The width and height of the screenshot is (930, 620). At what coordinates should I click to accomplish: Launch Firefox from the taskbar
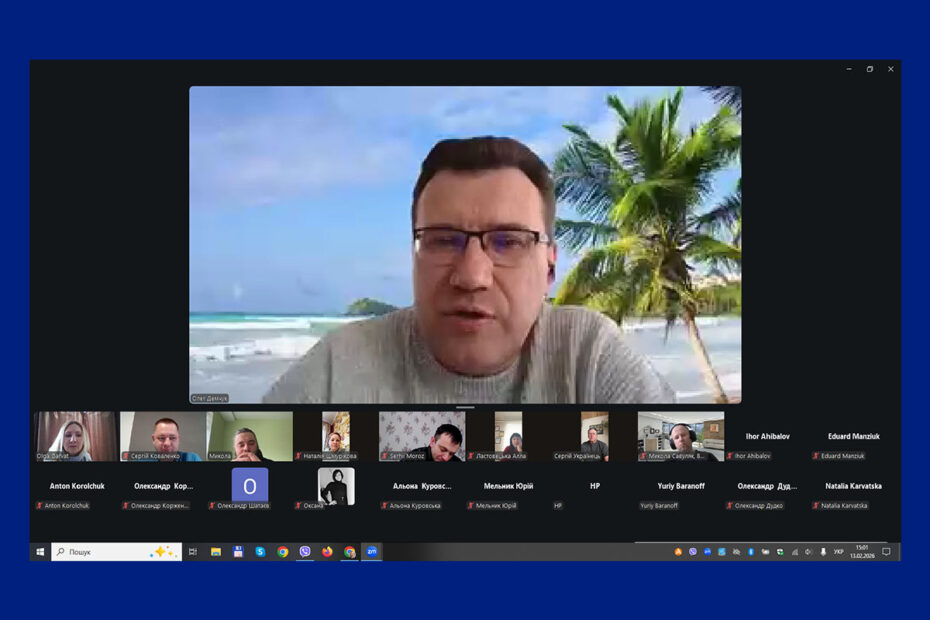coord(327,551)
